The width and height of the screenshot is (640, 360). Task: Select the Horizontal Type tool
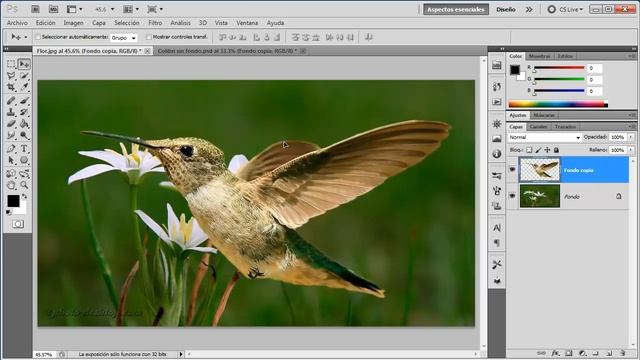24,149
